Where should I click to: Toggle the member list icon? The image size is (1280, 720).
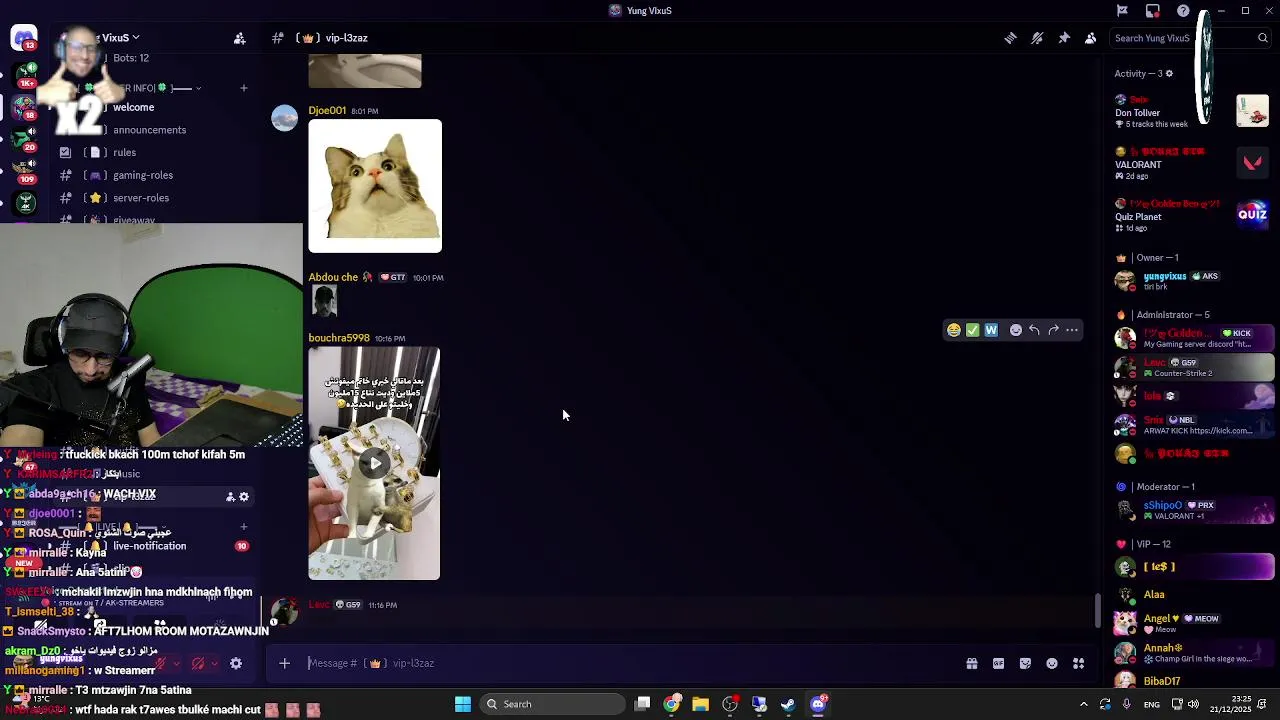tap(1090, 38)
